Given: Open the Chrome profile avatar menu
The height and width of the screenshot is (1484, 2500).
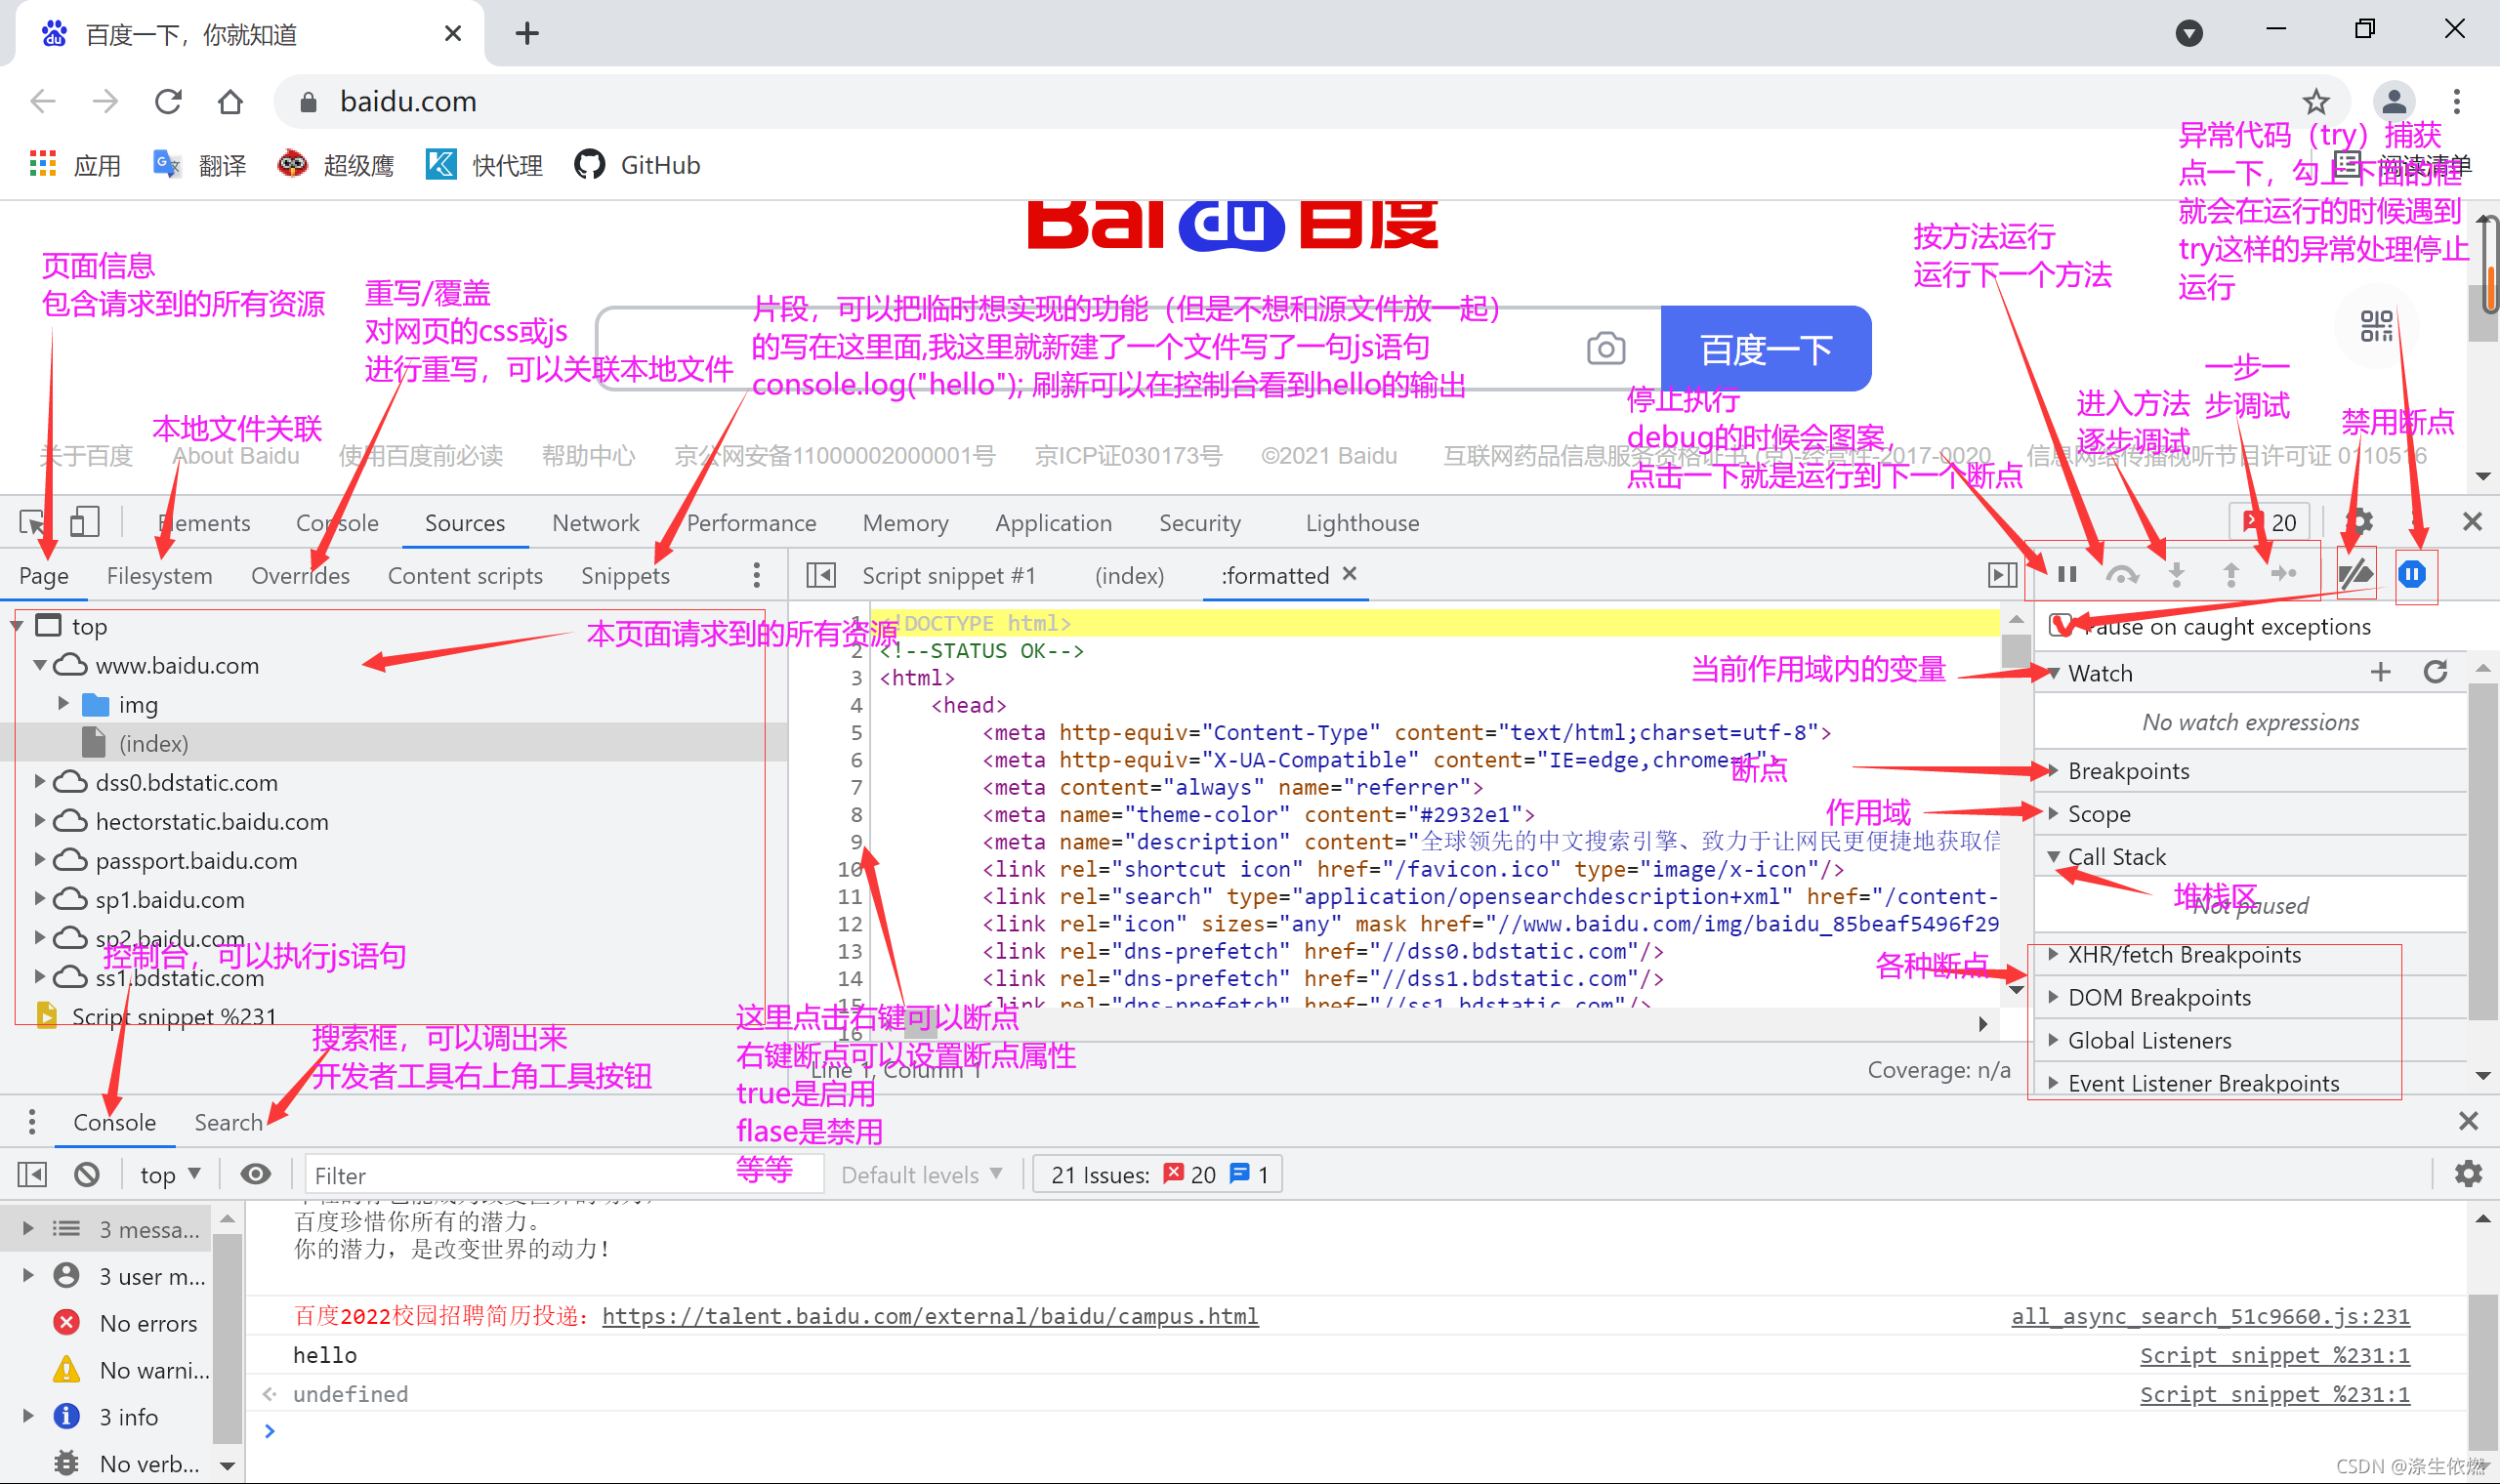Looking at the screenshot, I should click(2394, 101).
